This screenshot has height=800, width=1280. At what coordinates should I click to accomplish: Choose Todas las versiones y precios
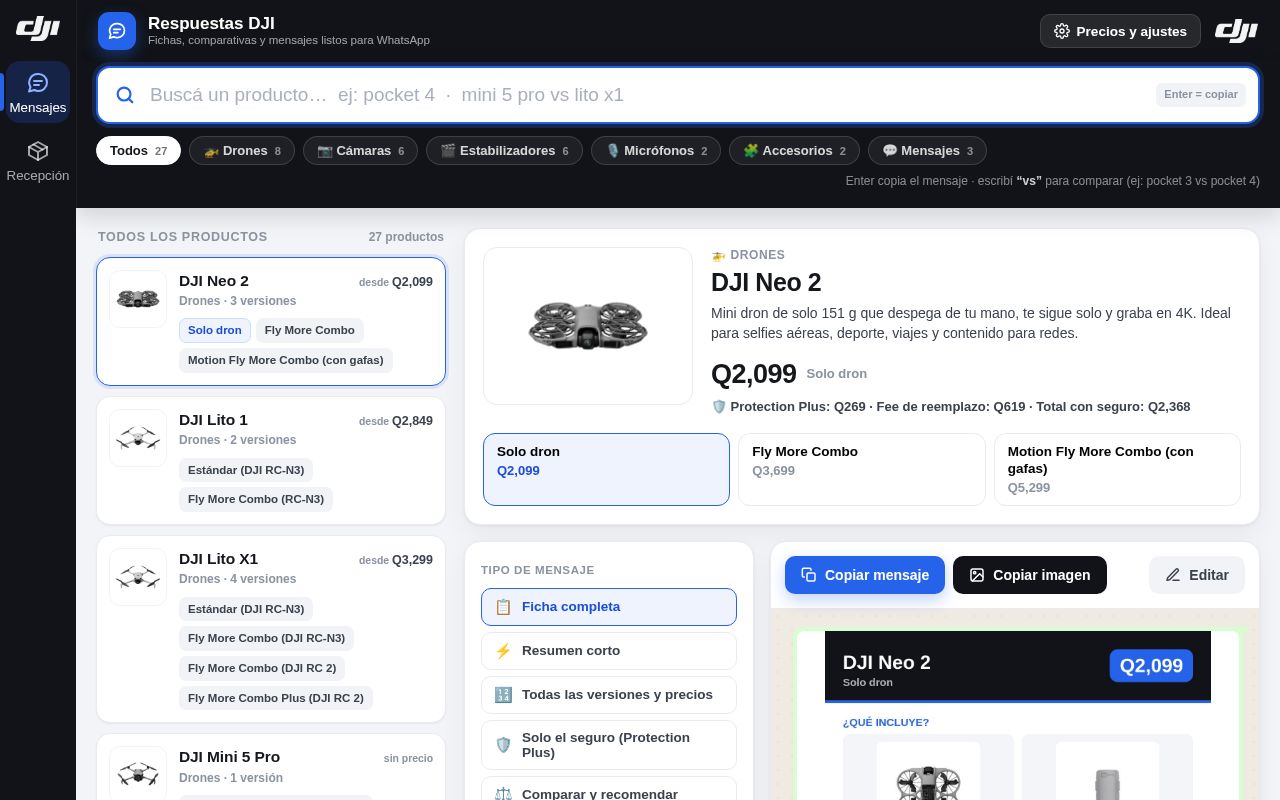[609, 695]
